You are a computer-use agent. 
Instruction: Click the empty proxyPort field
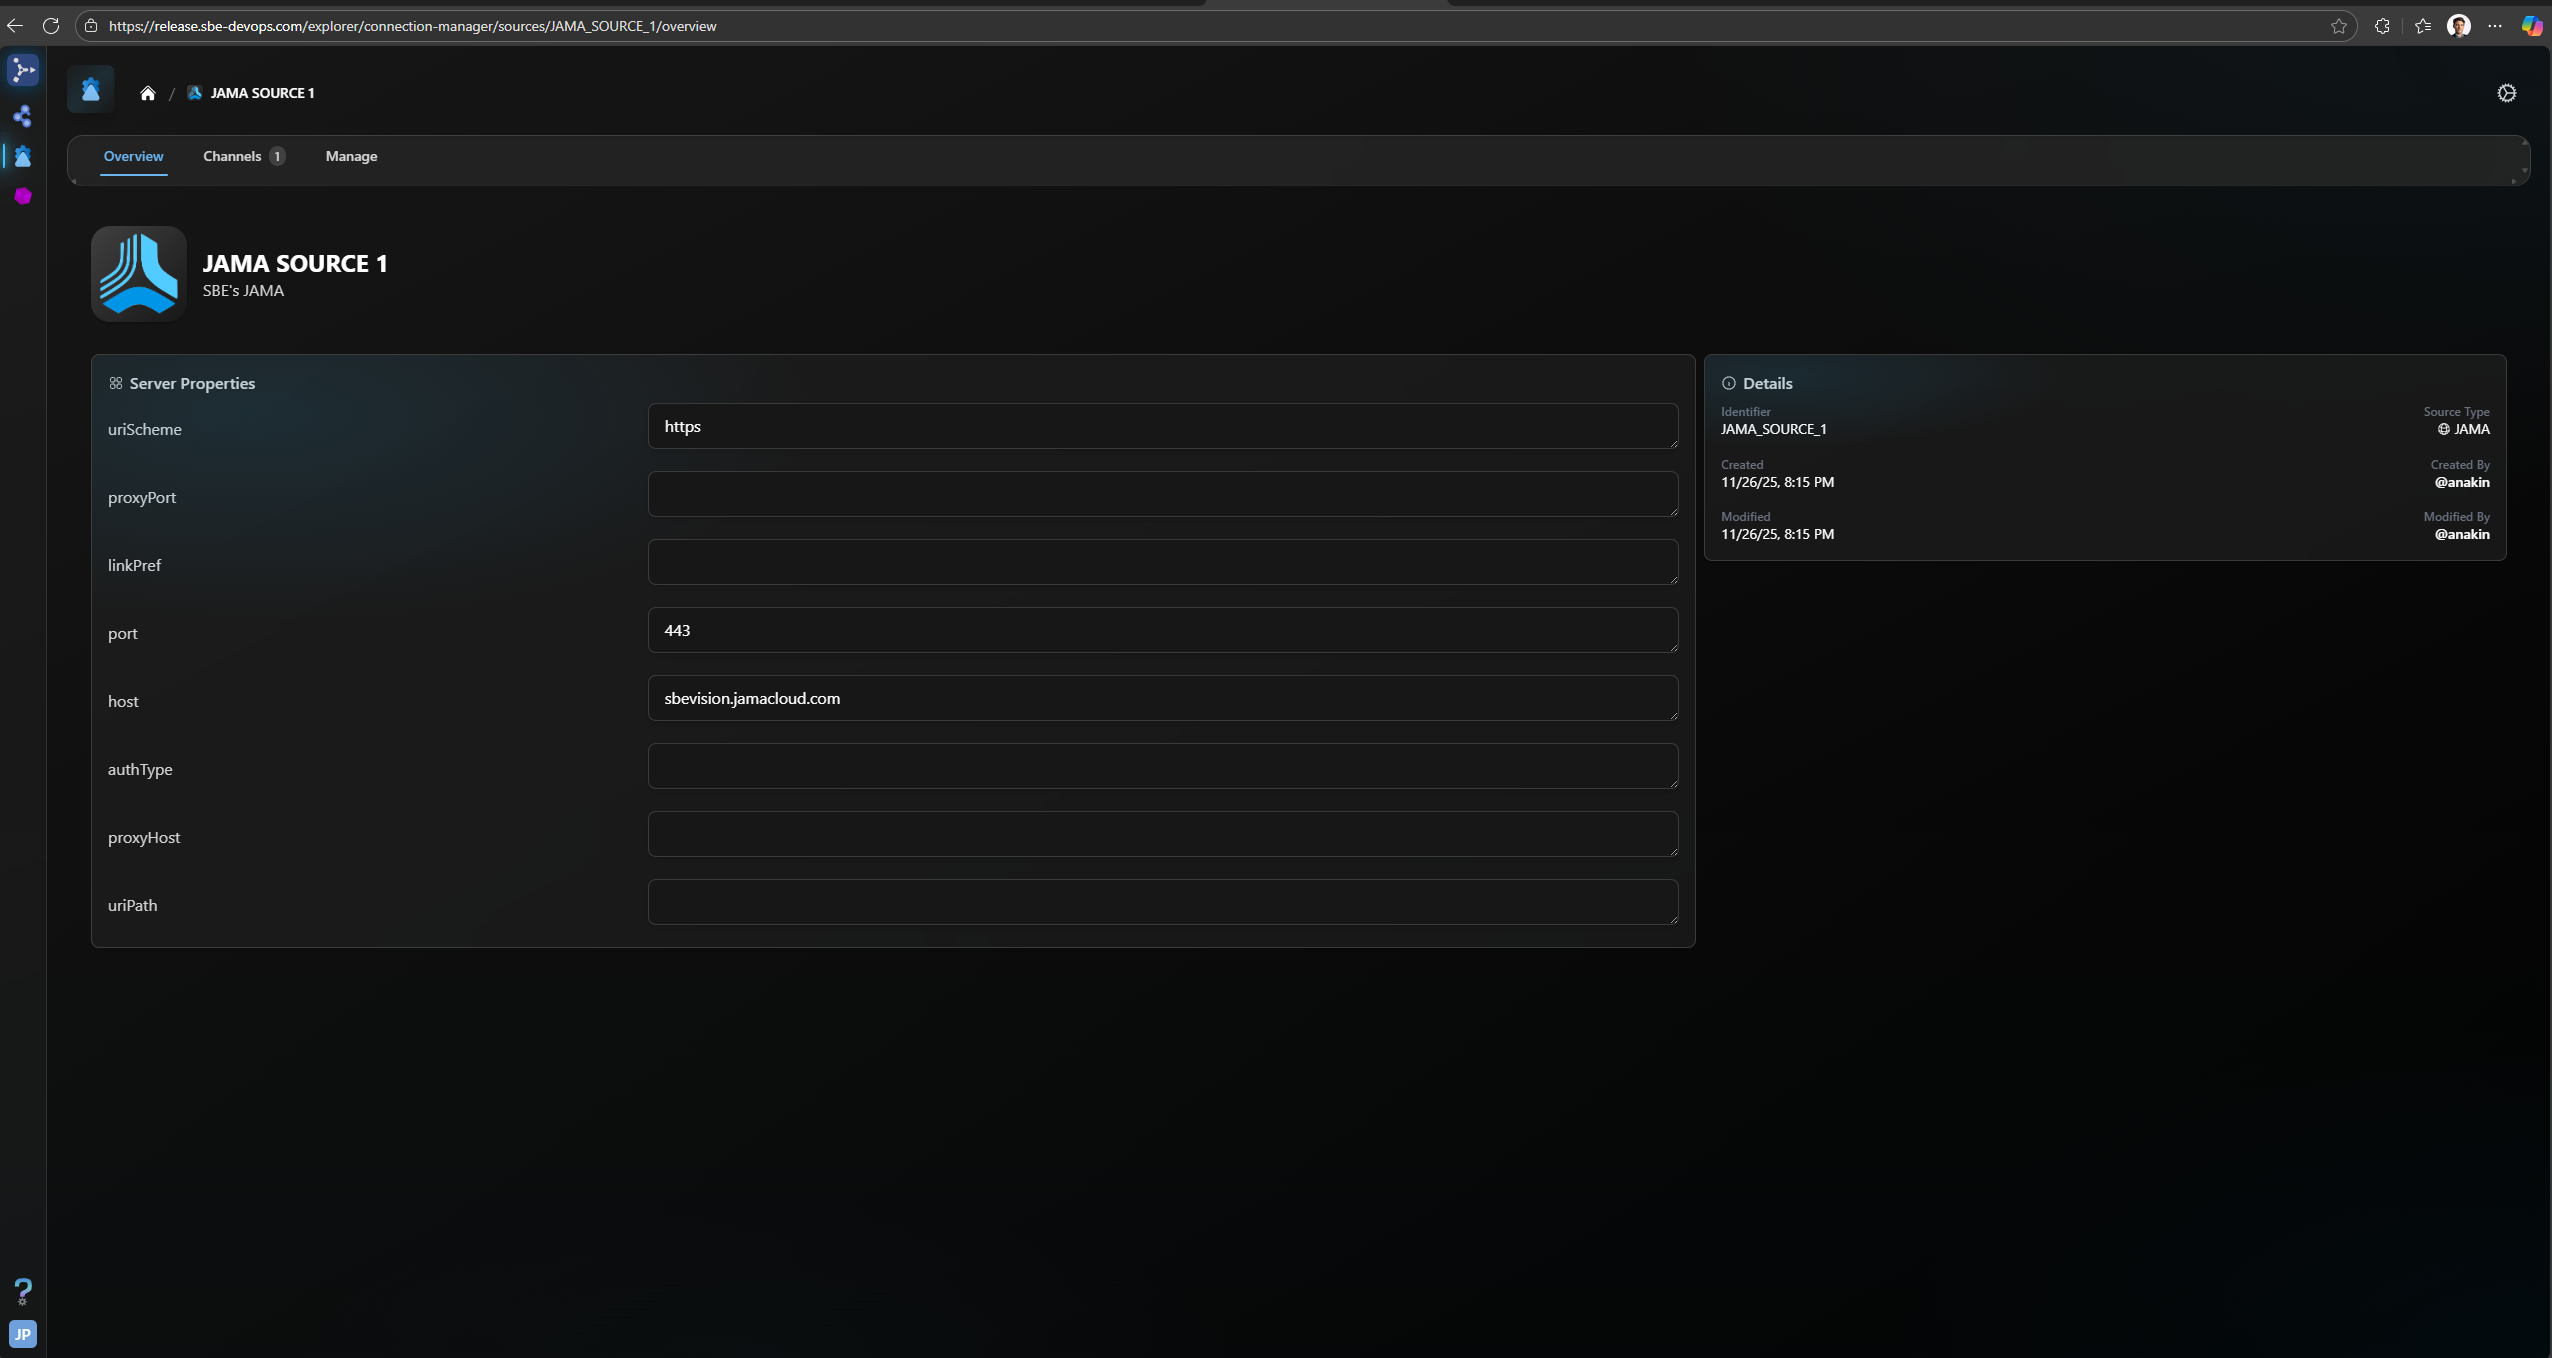(1162, 494)
